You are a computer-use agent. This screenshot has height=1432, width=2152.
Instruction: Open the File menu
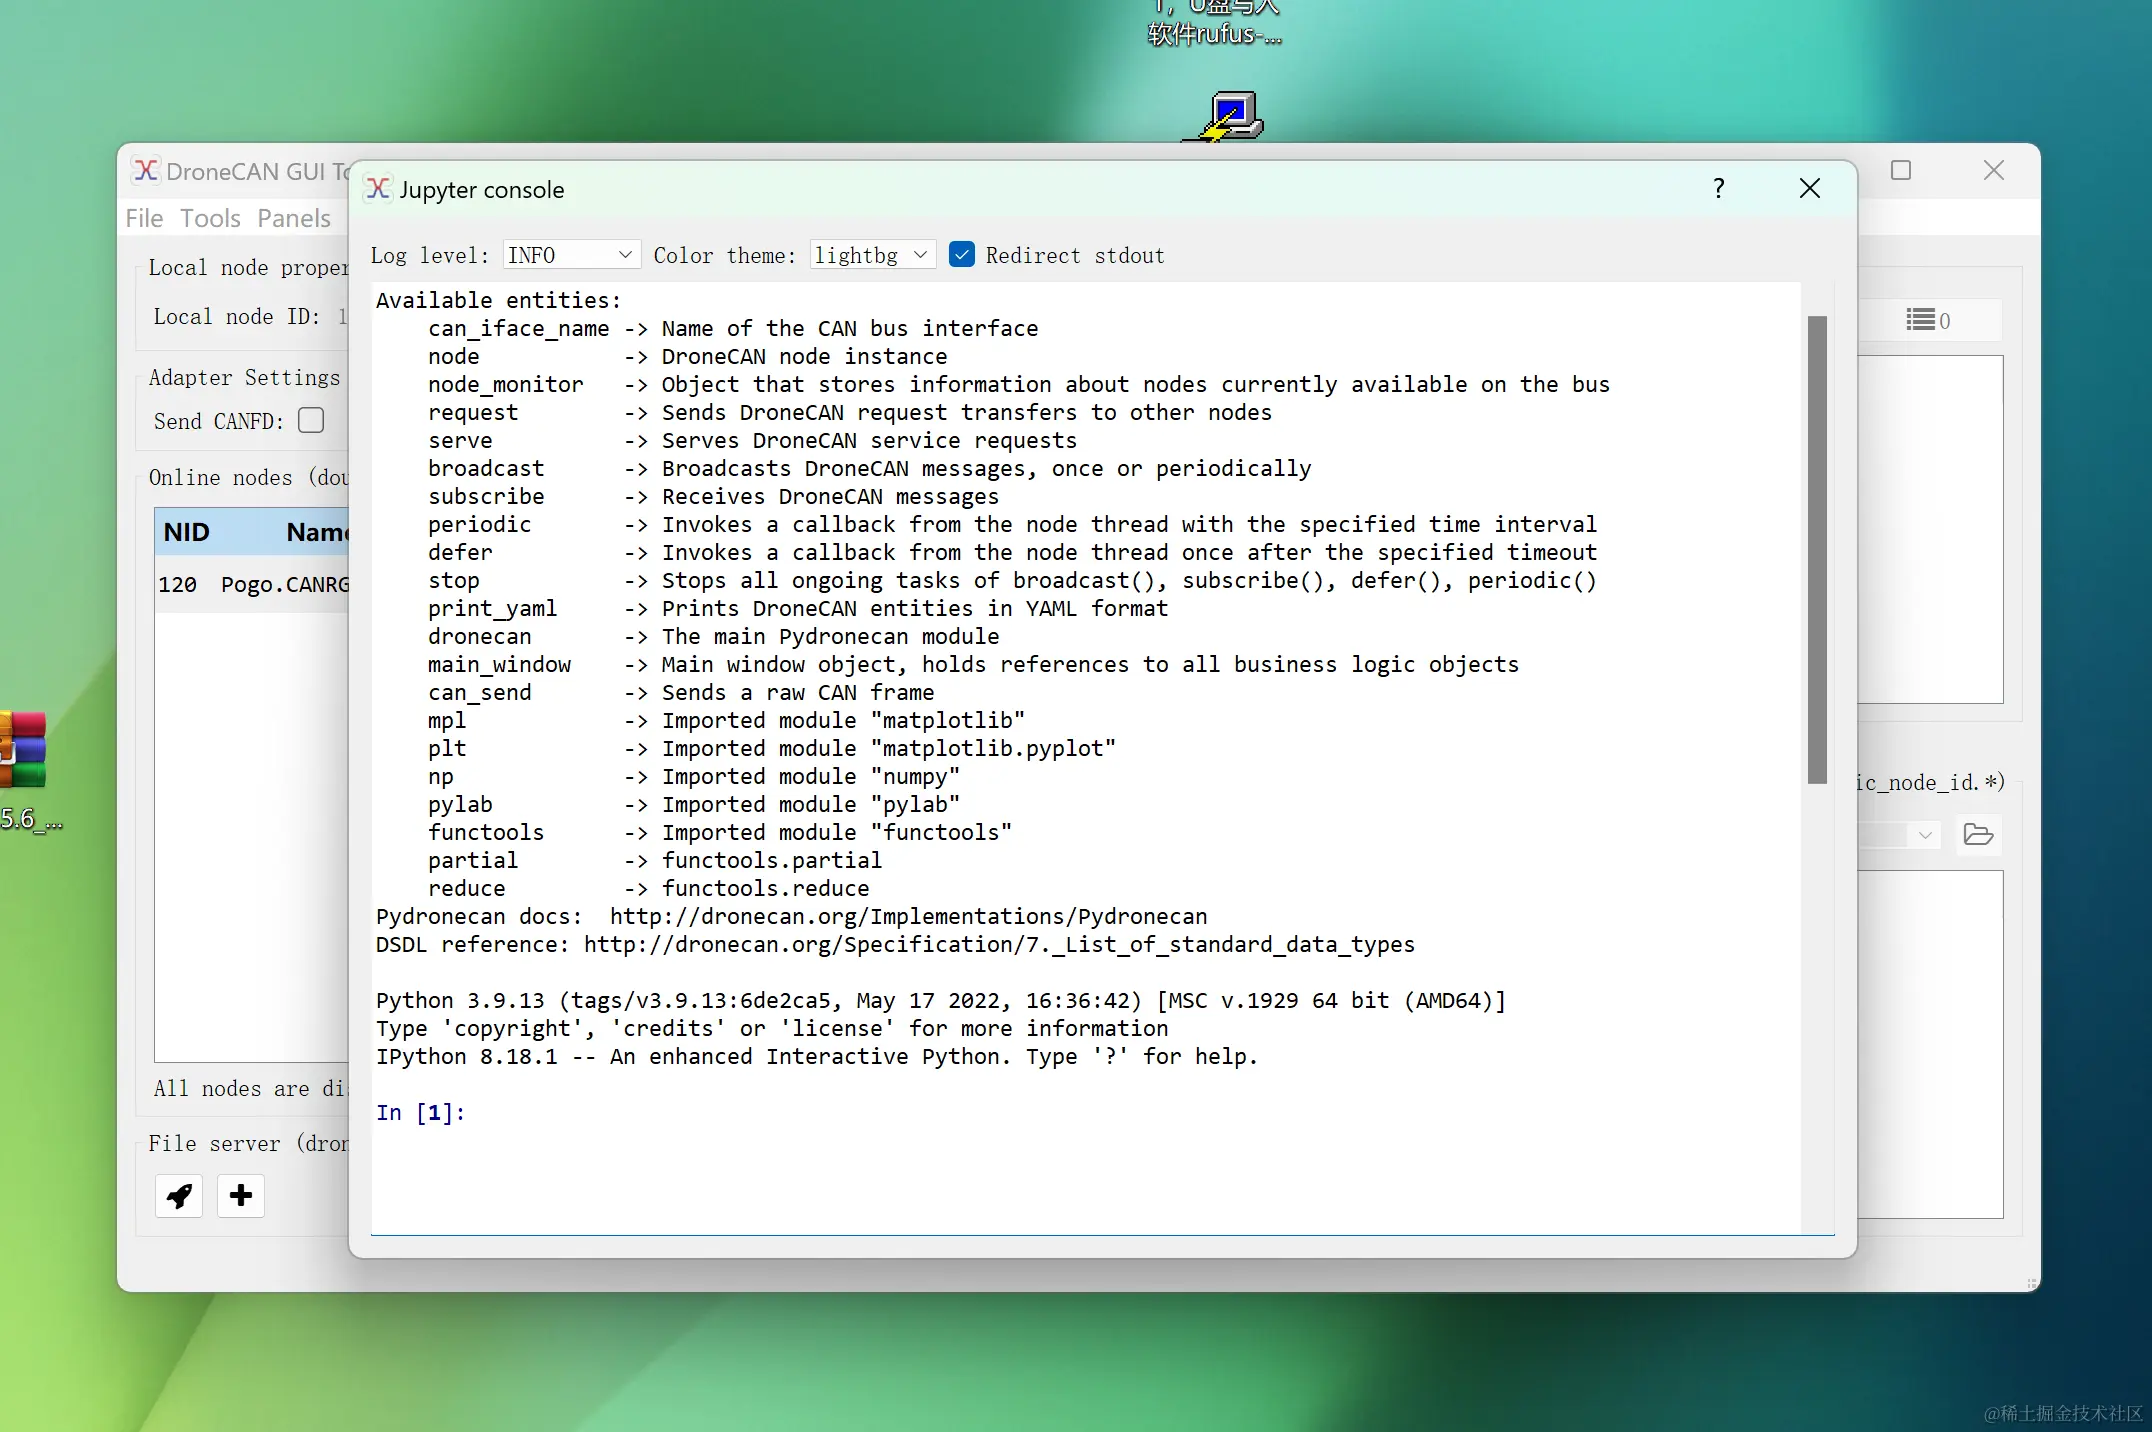coord(144,218)
